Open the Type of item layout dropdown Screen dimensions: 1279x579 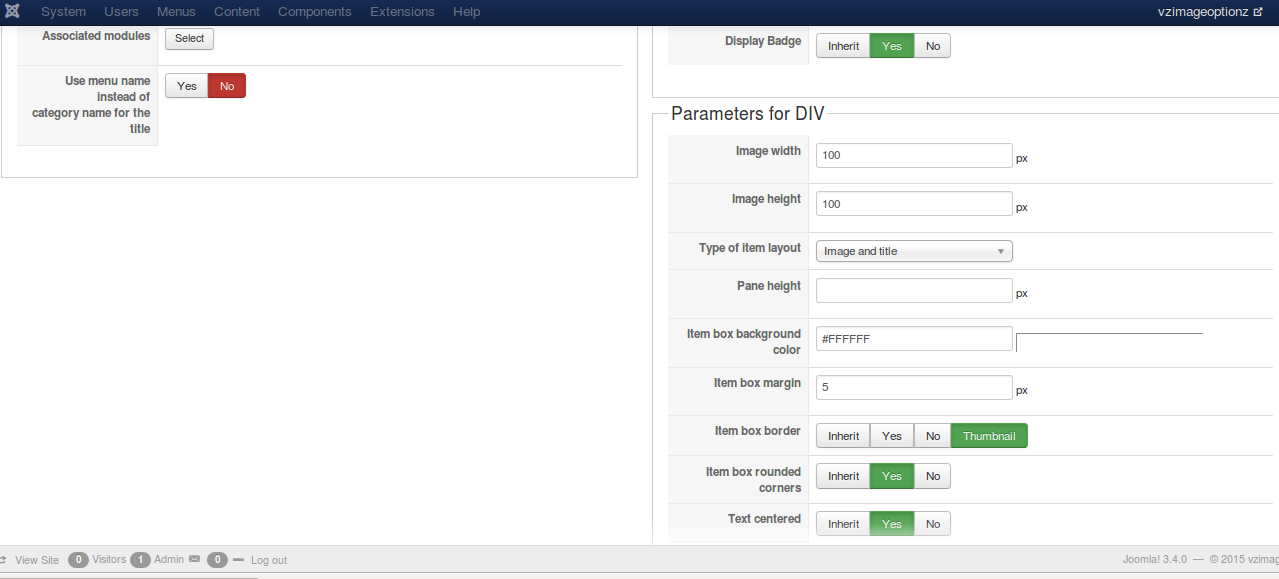pos(914,251)
